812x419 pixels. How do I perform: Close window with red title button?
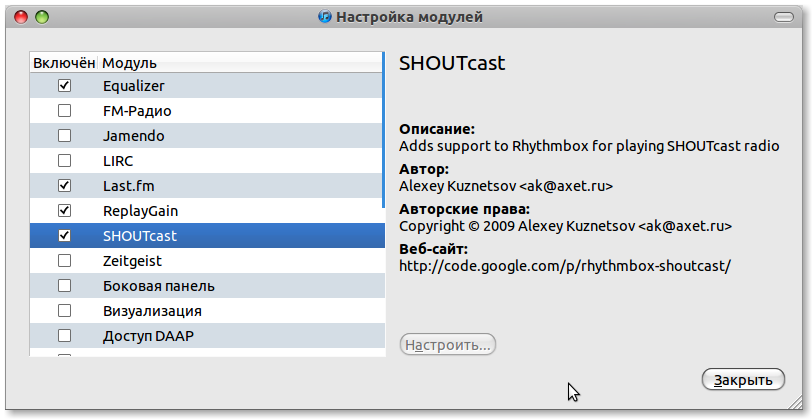(x=21, y=17)
